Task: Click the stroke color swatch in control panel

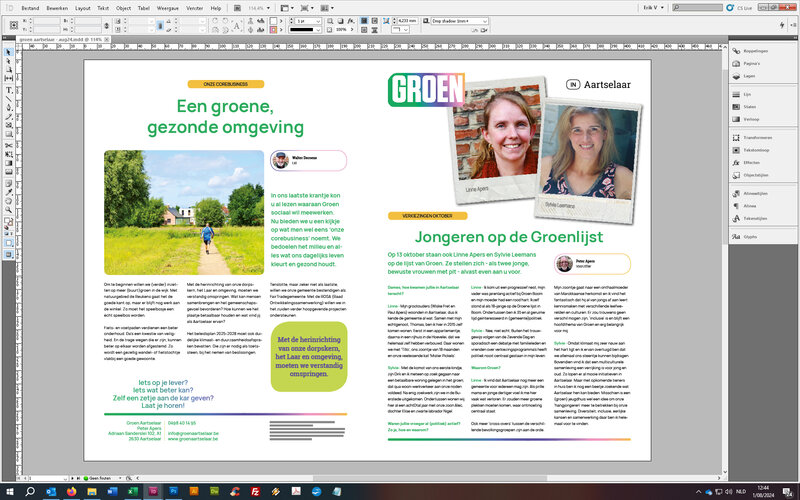Action: (273, 30)
